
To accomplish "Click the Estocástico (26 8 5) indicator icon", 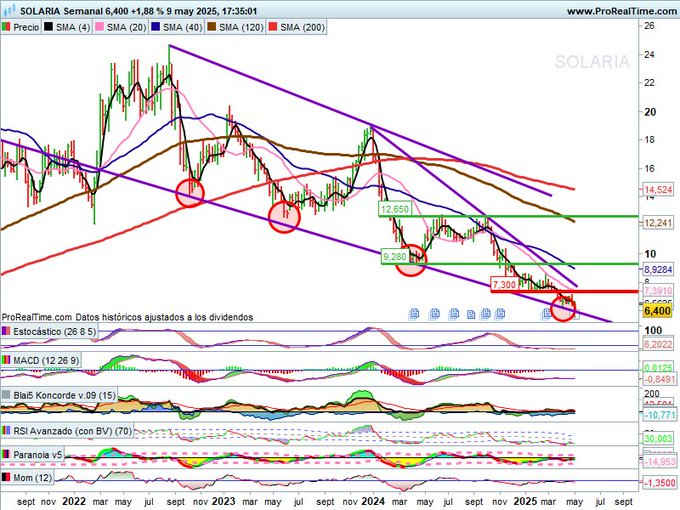I will [x=6, y=332].
